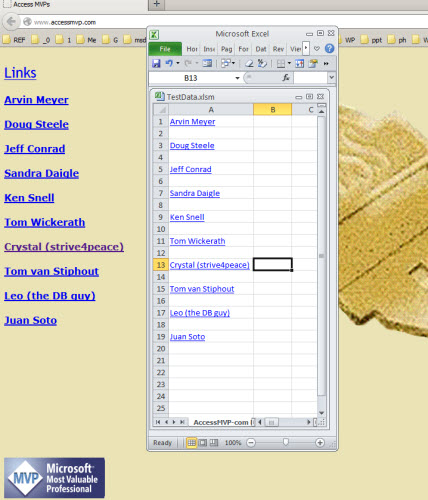The height and width of the screenshot is (500, 428).
Task: Click the Name Box showing B13
Action: (191, 78)
